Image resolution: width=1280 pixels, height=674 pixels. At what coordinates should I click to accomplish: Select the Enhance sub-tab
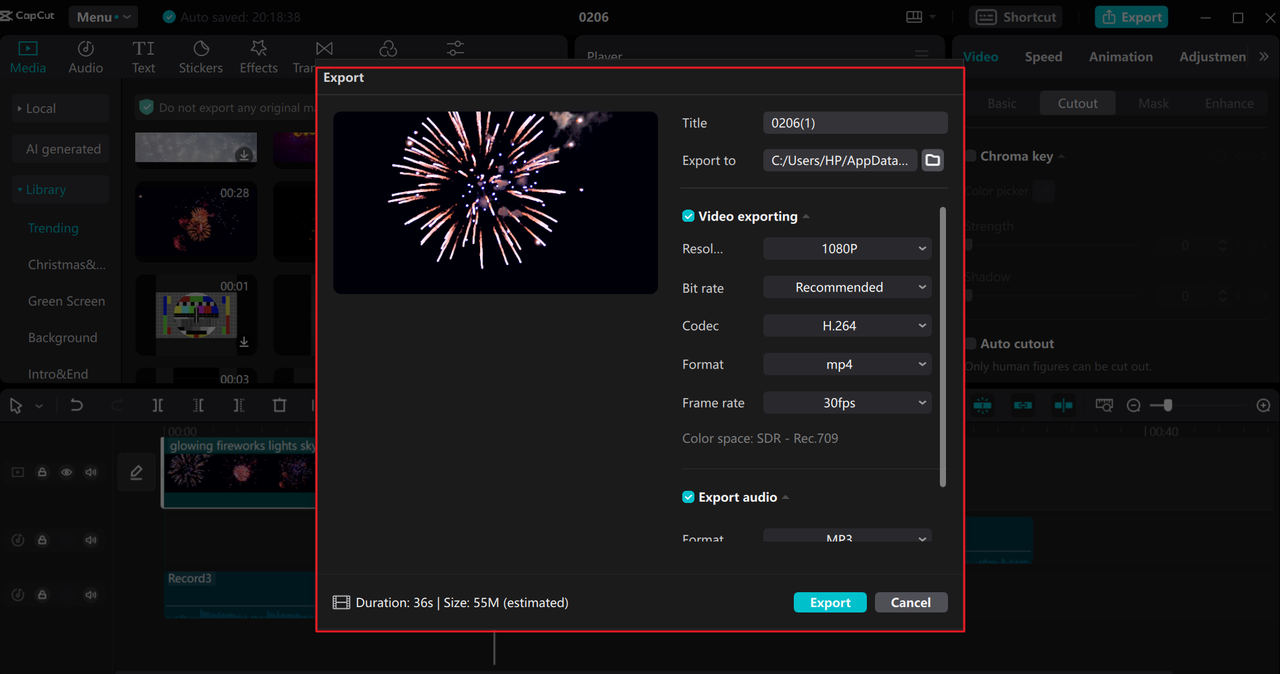click(x=1229, y=103)
